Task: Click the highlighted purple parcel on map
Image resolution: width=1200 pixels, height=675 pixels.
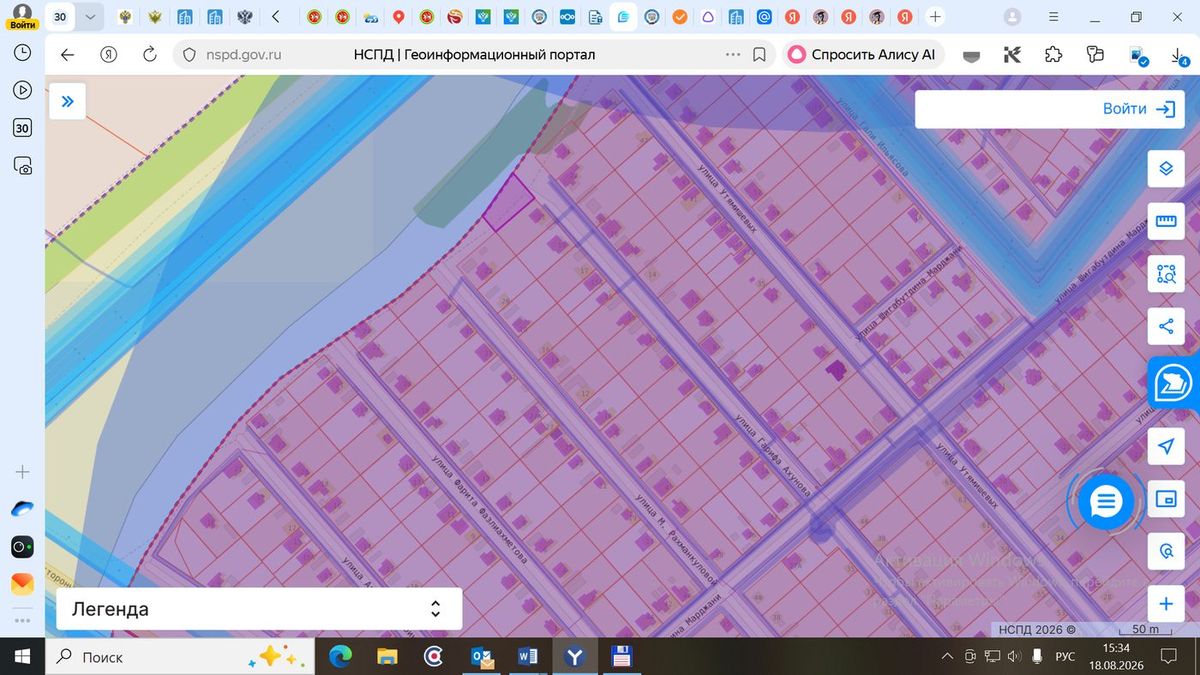Action: pyautogui.click(x=508, y=202)
